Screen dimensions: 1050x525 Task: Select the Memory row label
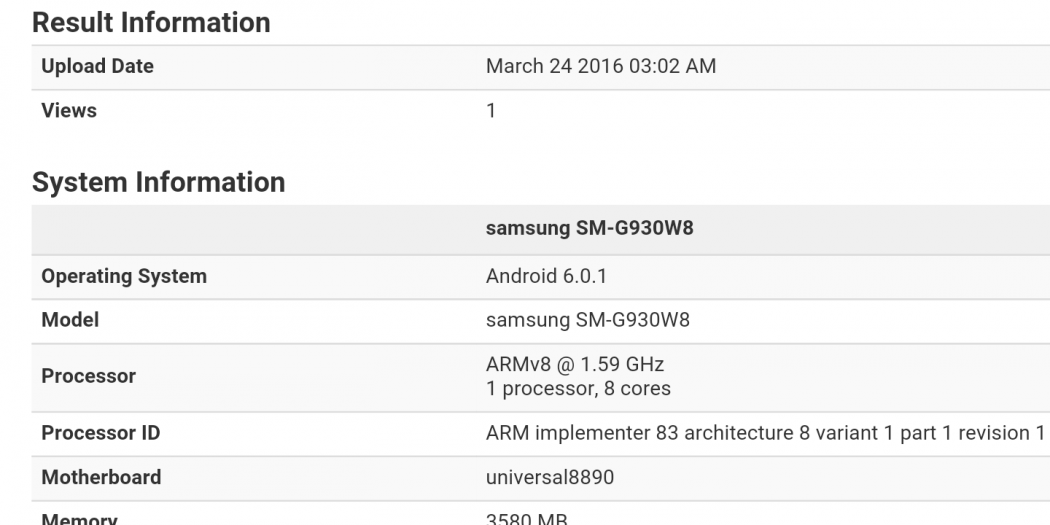point(79,519)
